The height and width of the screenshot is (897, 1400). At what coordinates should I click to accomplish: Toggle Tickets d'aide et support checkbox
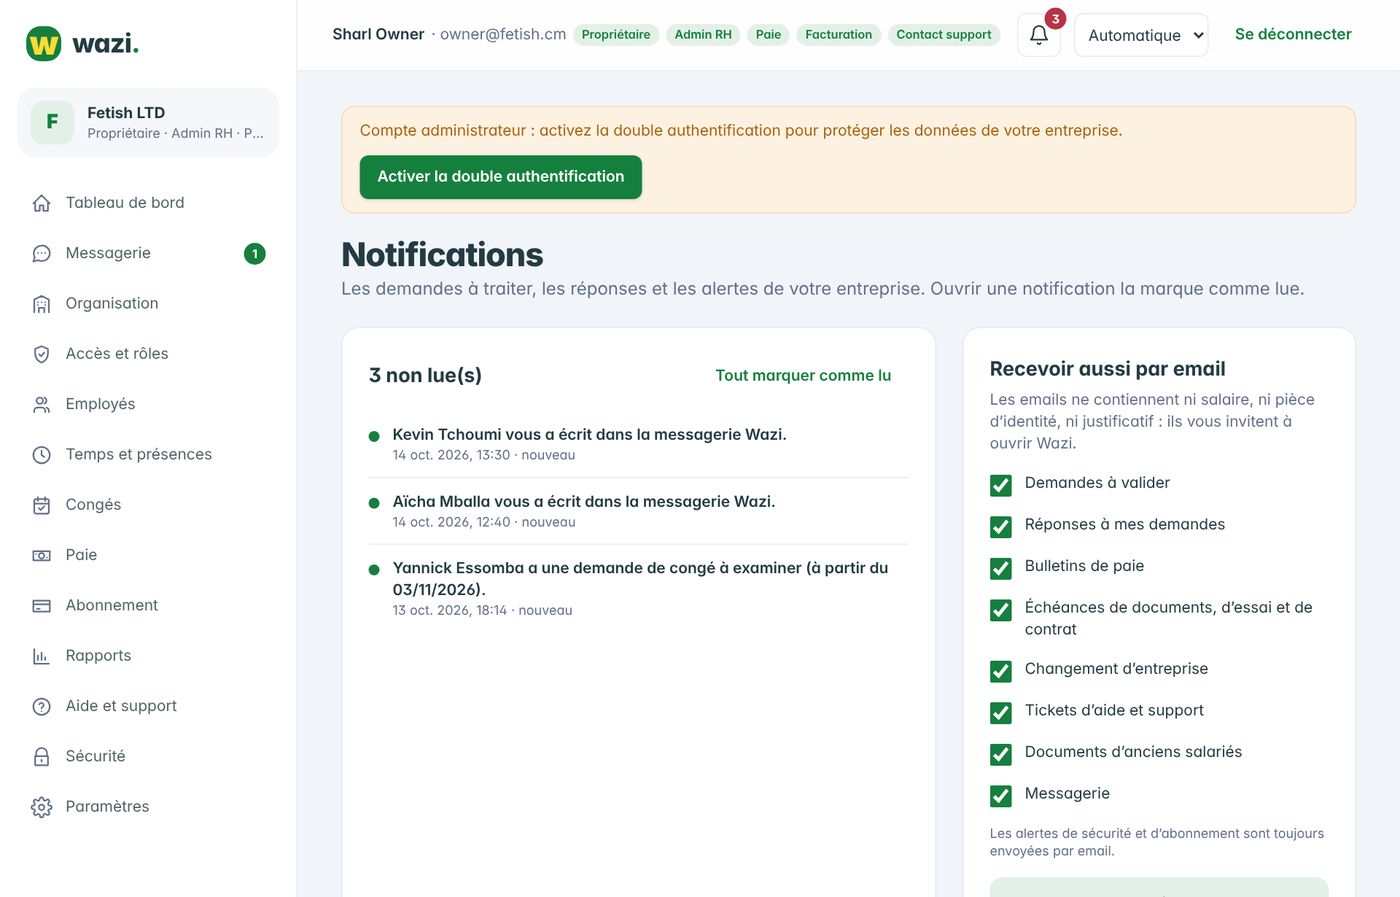click(x=1000, y=713)
